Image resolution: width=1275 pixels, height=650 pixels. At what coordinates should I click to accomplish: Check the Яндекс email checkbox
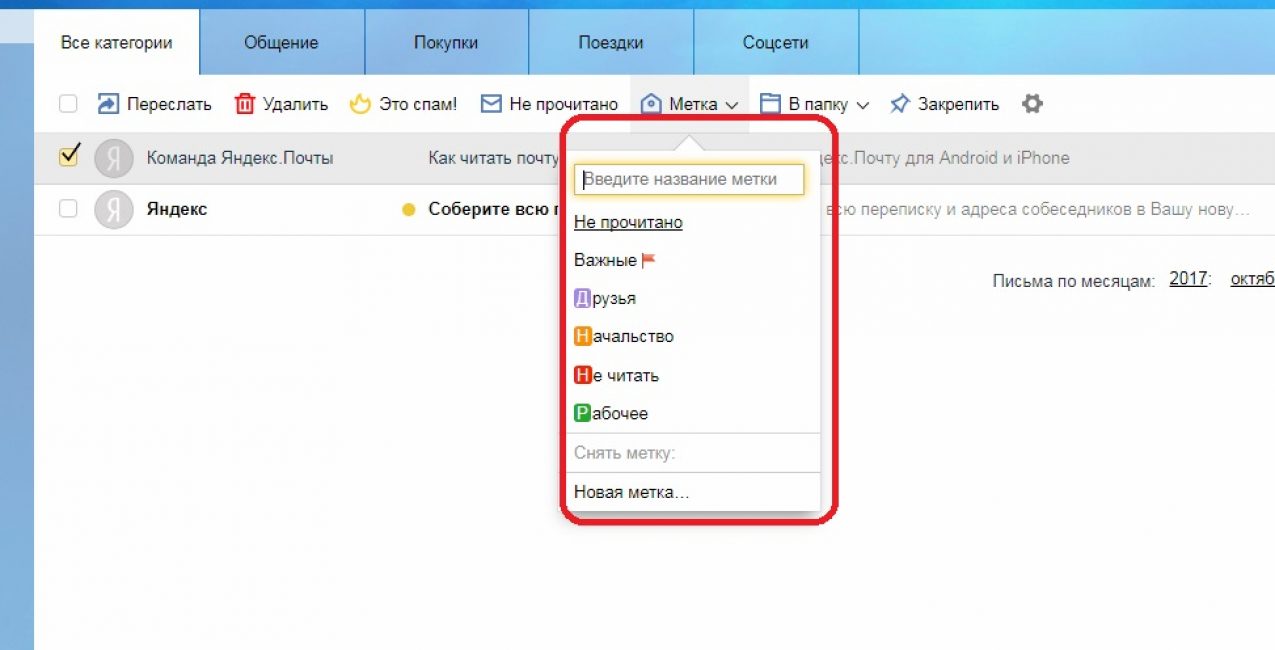tap(68, 209)
